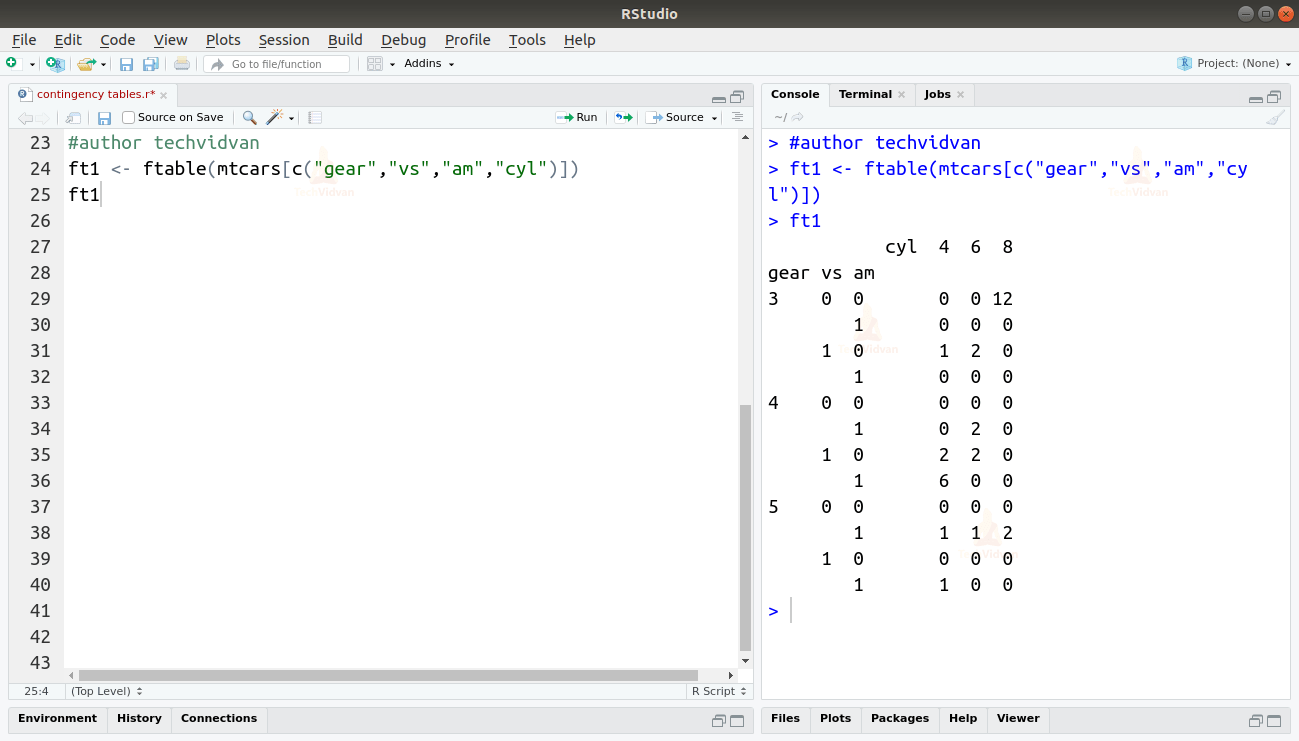Save all open documents icon

coord(151,63)
